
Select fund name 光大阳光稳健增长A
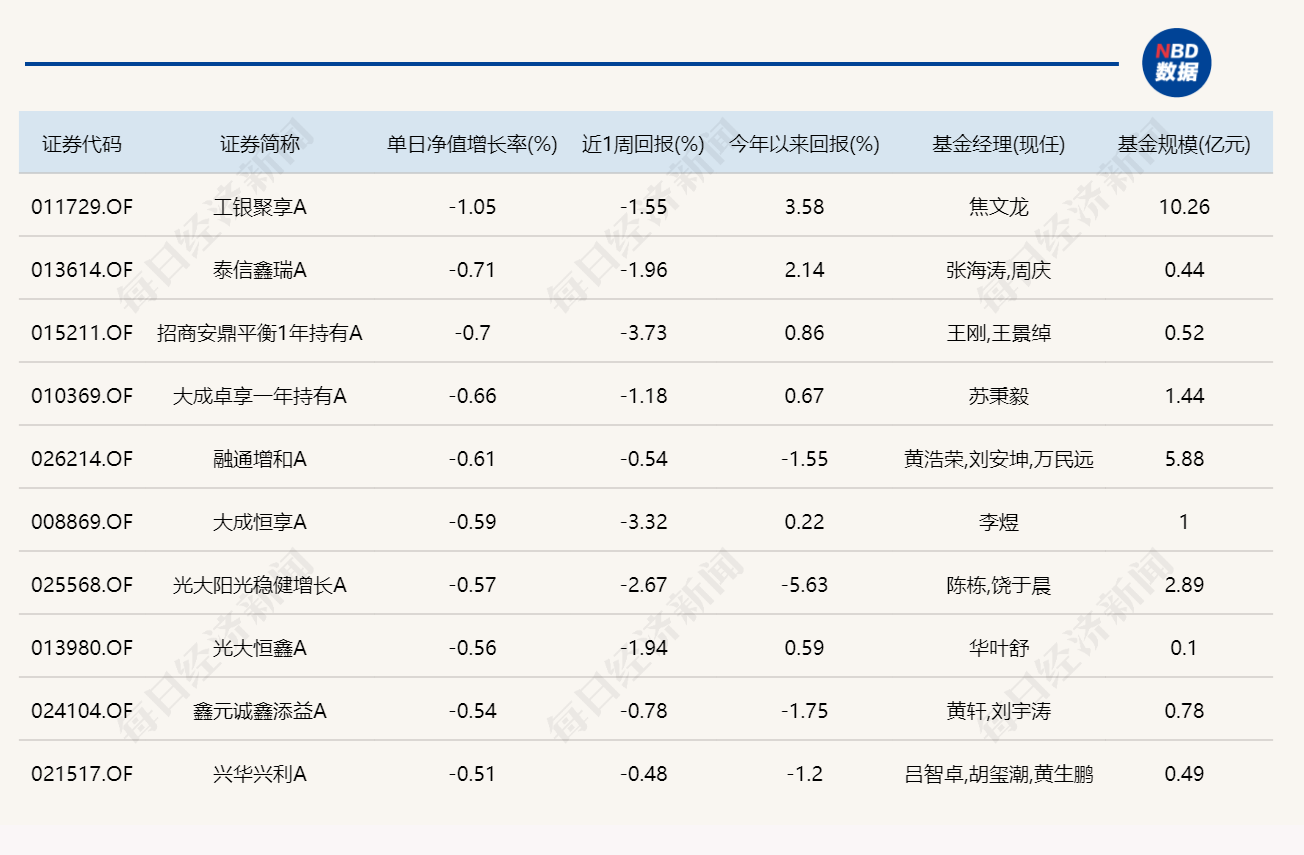[260, 585]
